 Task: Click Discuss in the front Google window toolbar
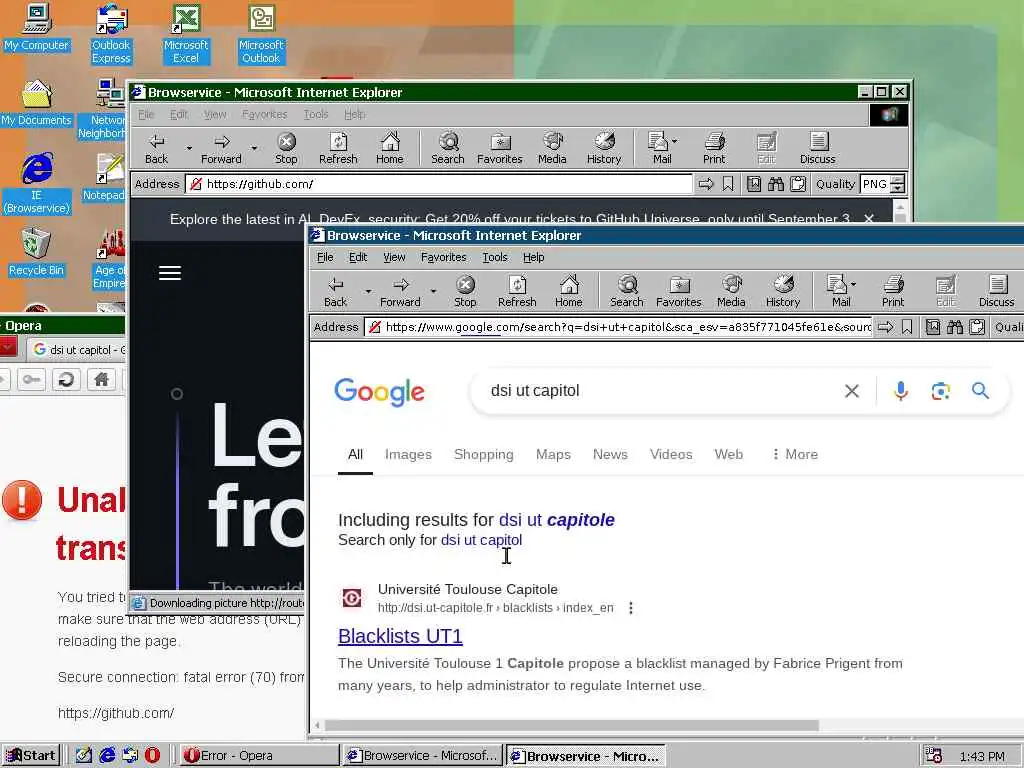[996, 291]
